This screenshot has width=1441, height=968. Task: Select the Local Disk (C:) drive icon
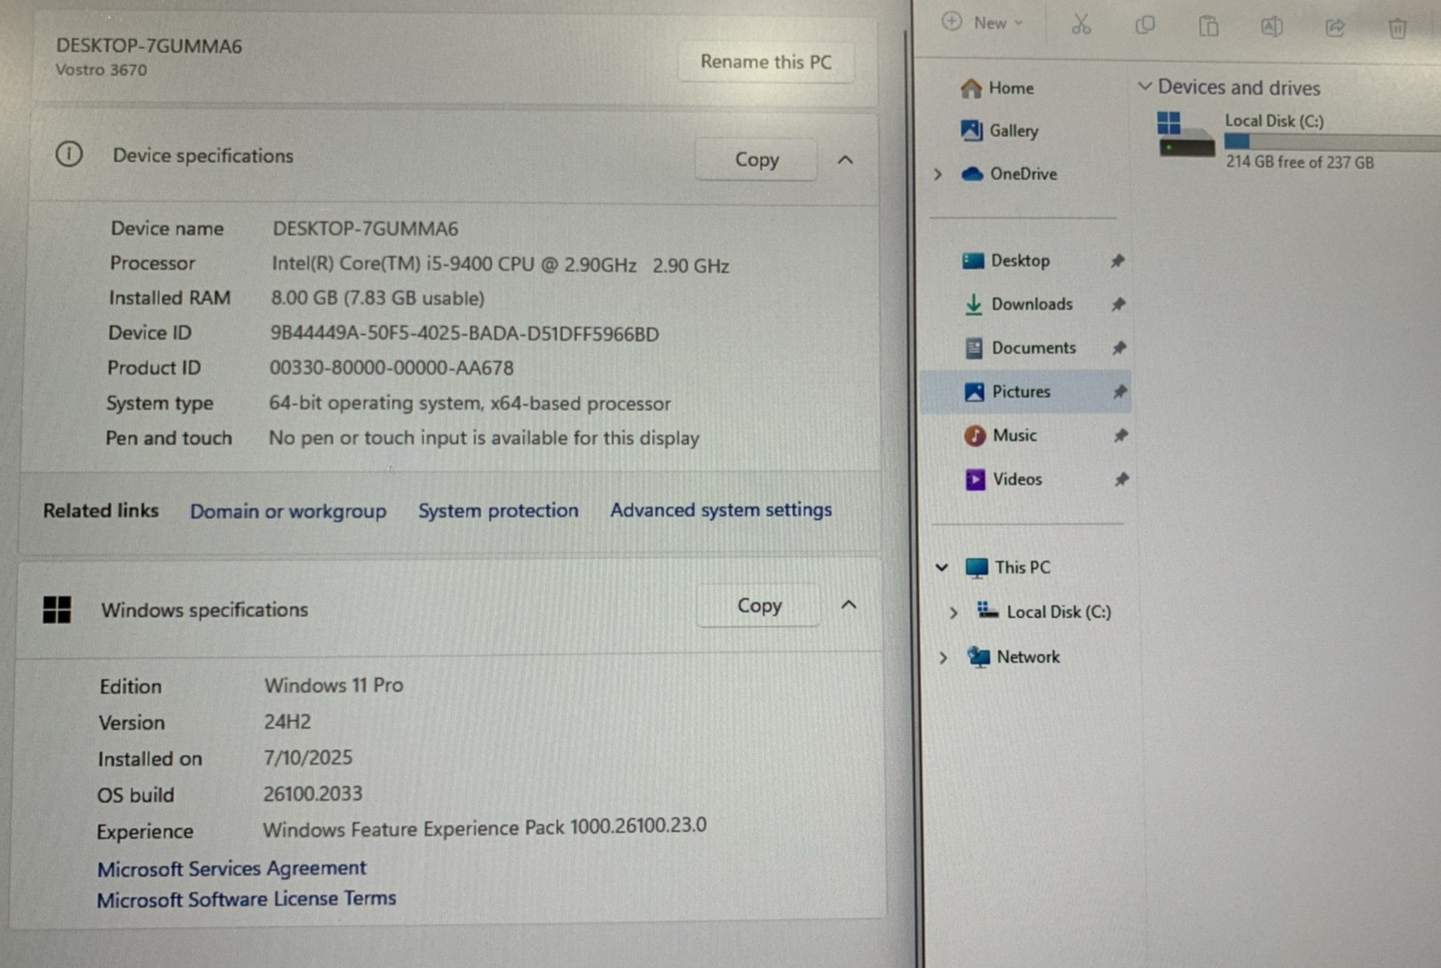[x=1185, y=135]
